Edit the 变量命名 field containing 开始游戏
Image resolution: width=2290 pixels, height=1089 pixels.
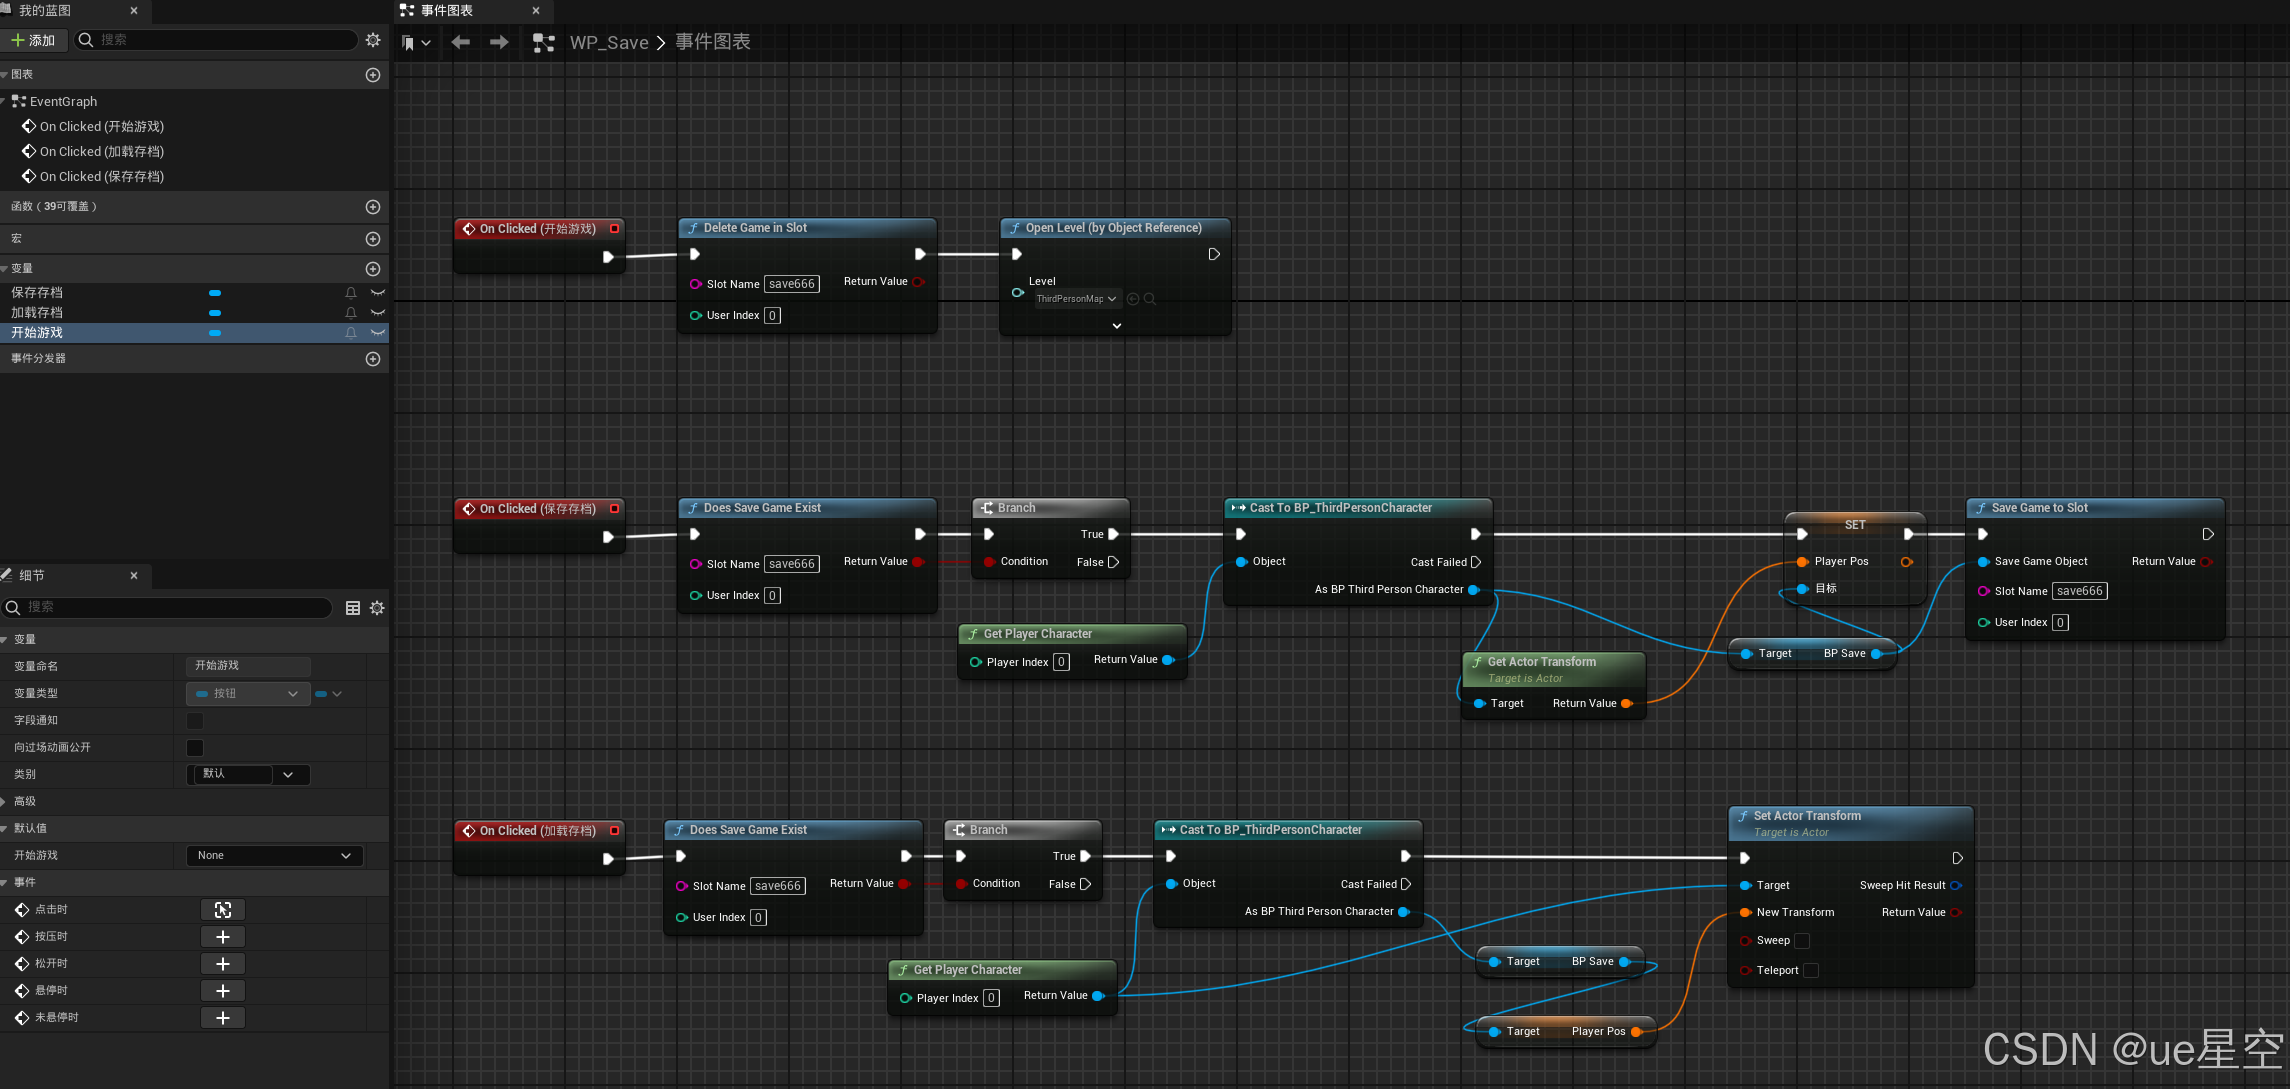tap(248, 666)
